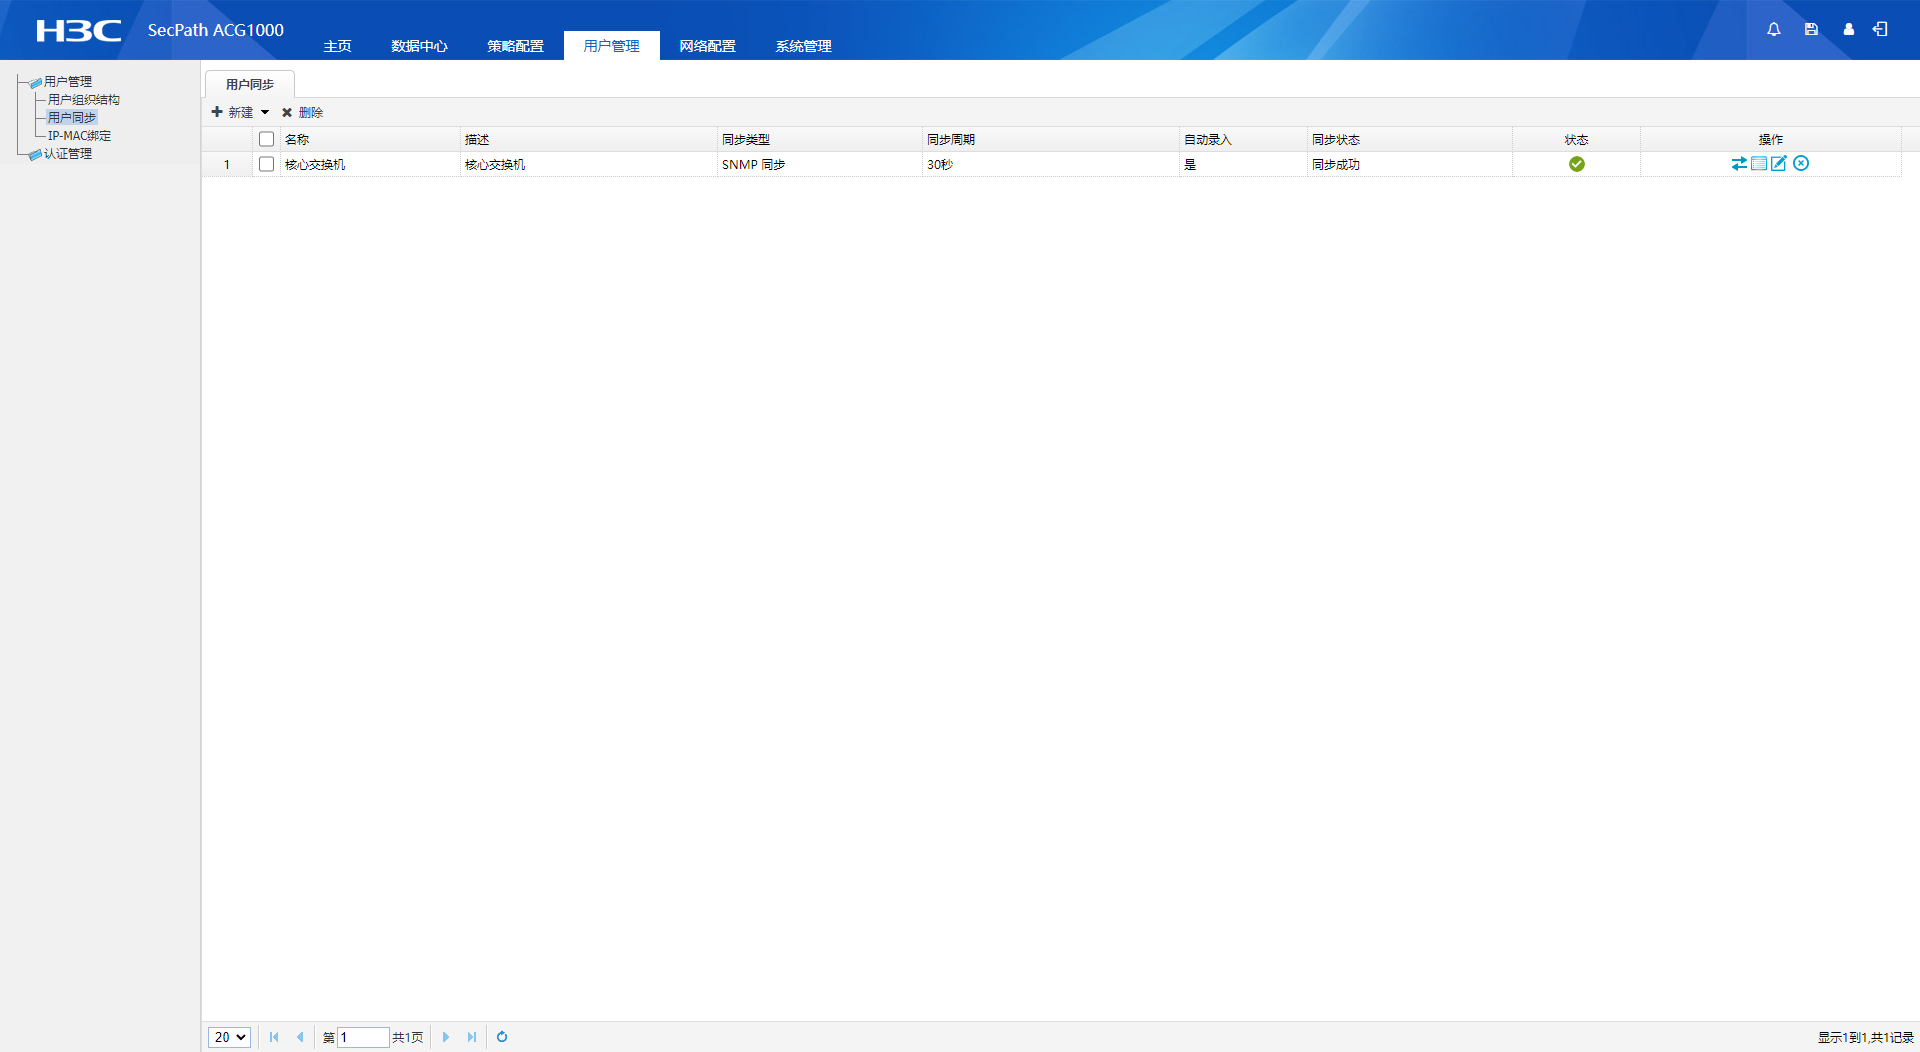Go to last page of results
The image size is (1920, 1052).
click(472, 1037)
